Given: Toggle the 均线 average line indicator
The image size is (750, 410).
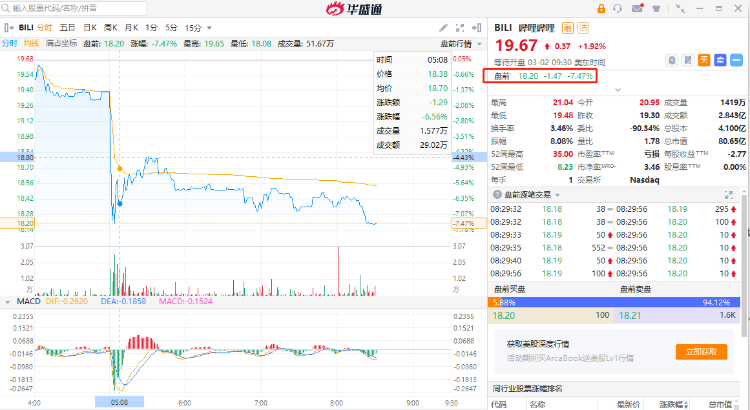Looking at the screenshot, I should (31, 44).
